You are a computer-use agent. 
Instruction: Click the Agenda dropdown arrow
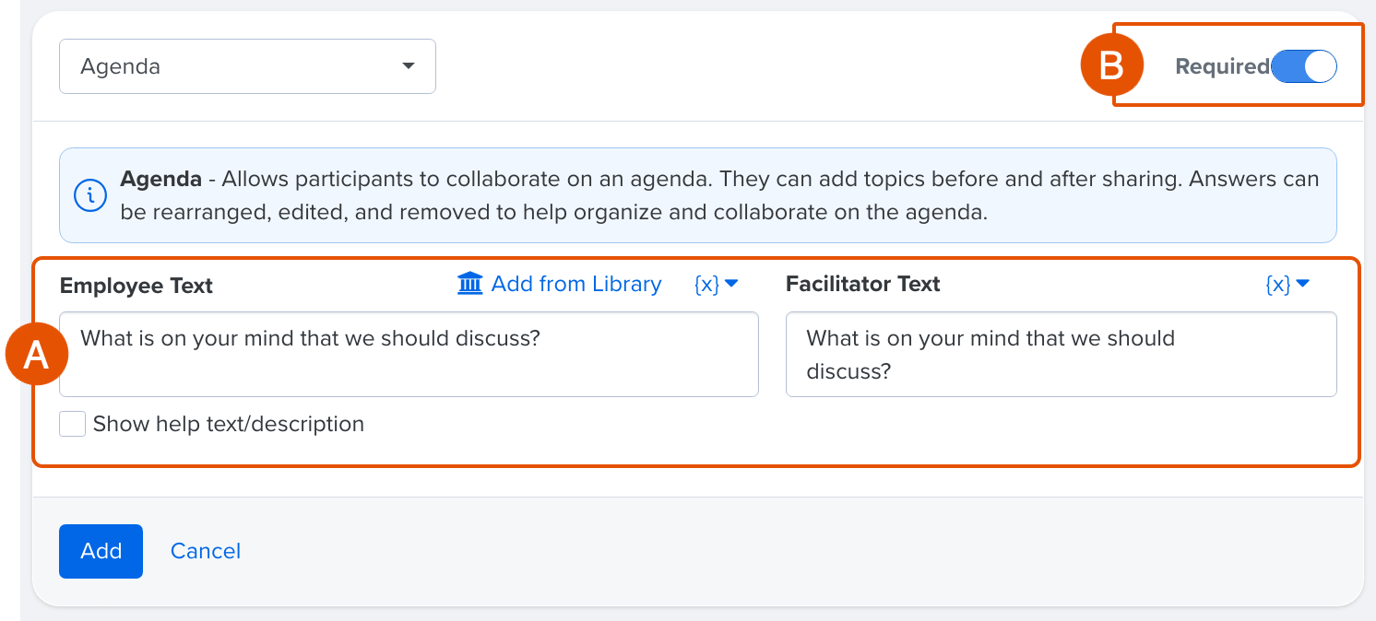click(x=408, y=66)
